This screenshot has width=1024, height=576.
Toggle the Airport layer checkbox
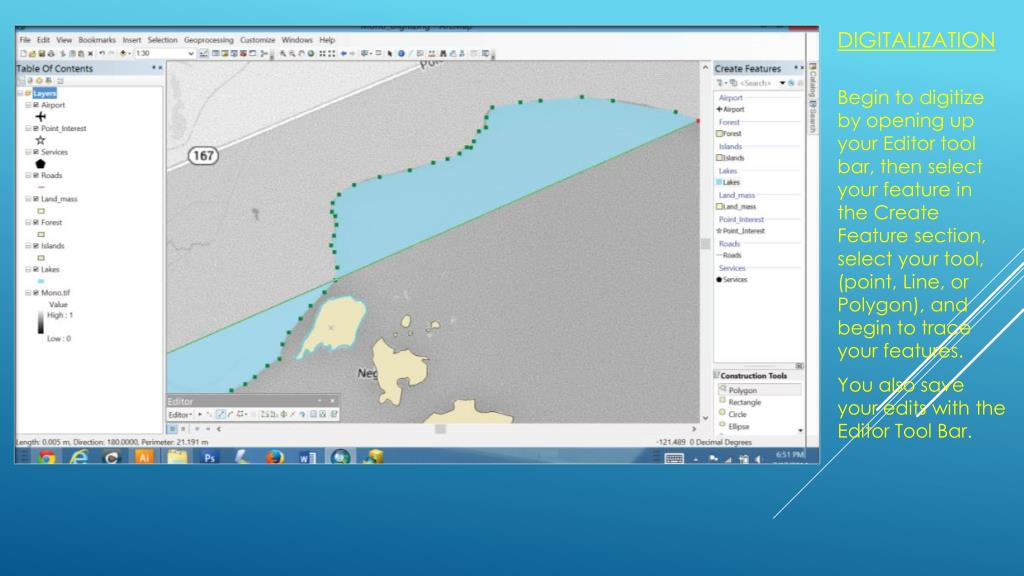pos(36,104)
